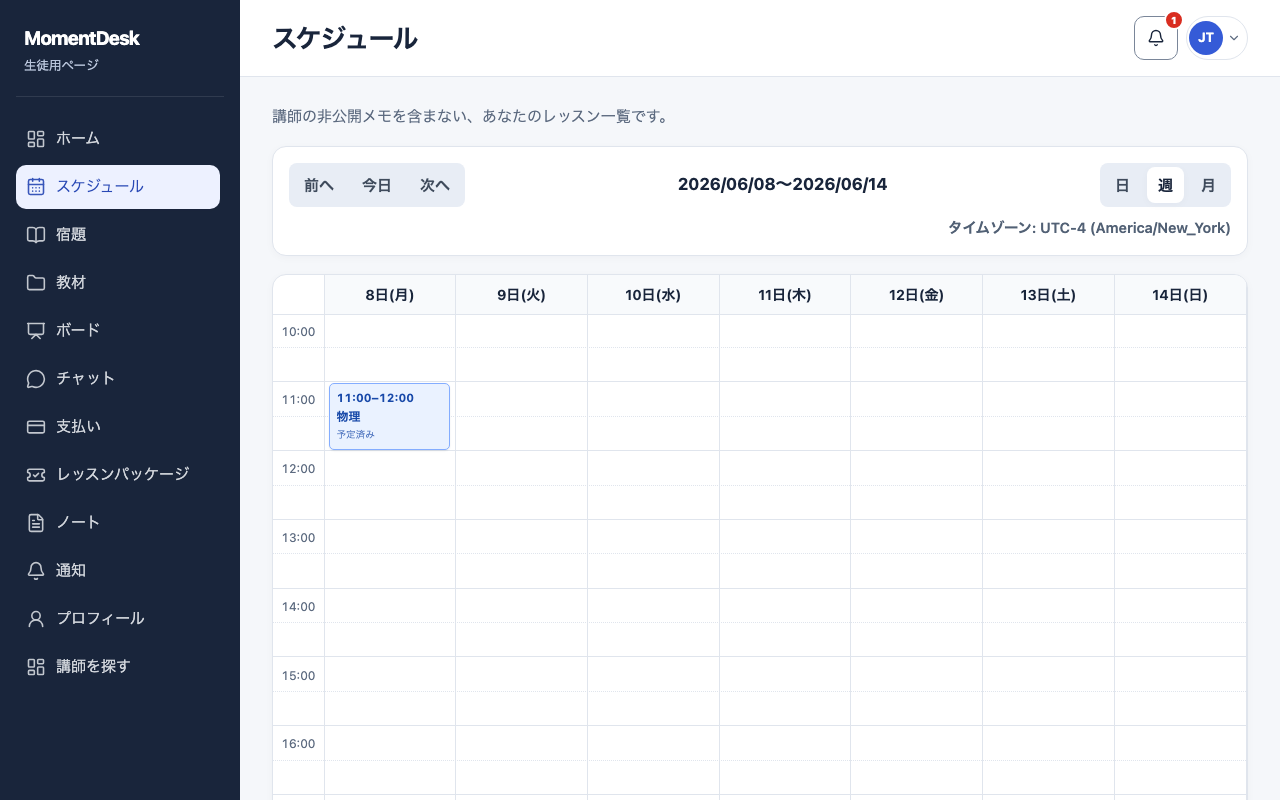Click the calendar icon beside スケジュール
This screenshot has height=800, width=1280.
click(36, 187)
